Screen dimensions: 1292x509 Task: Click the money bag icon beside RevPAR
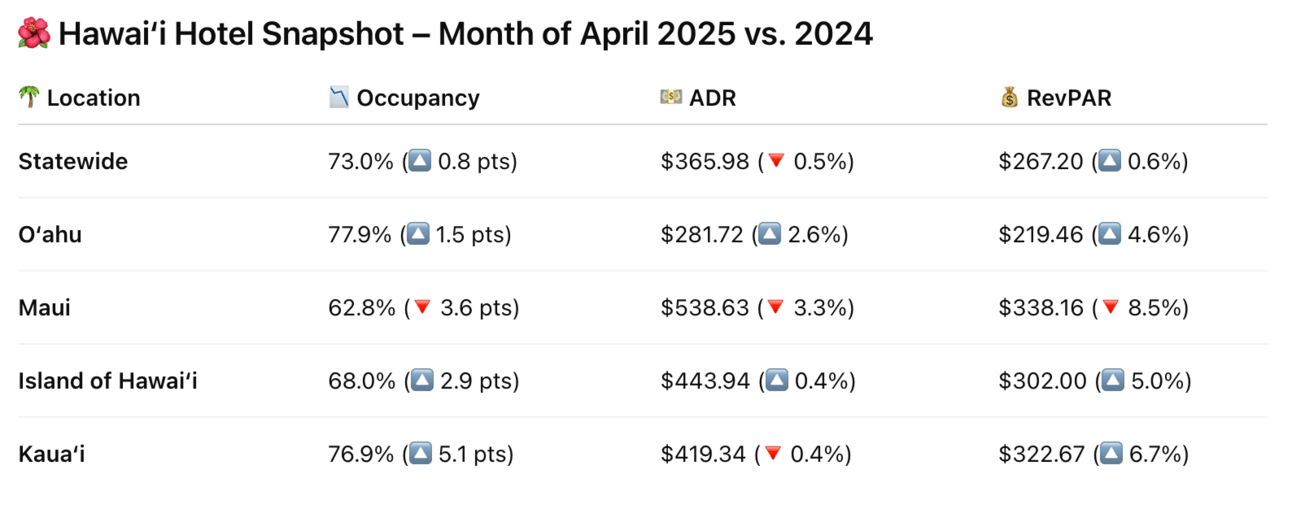(1009, 98)
